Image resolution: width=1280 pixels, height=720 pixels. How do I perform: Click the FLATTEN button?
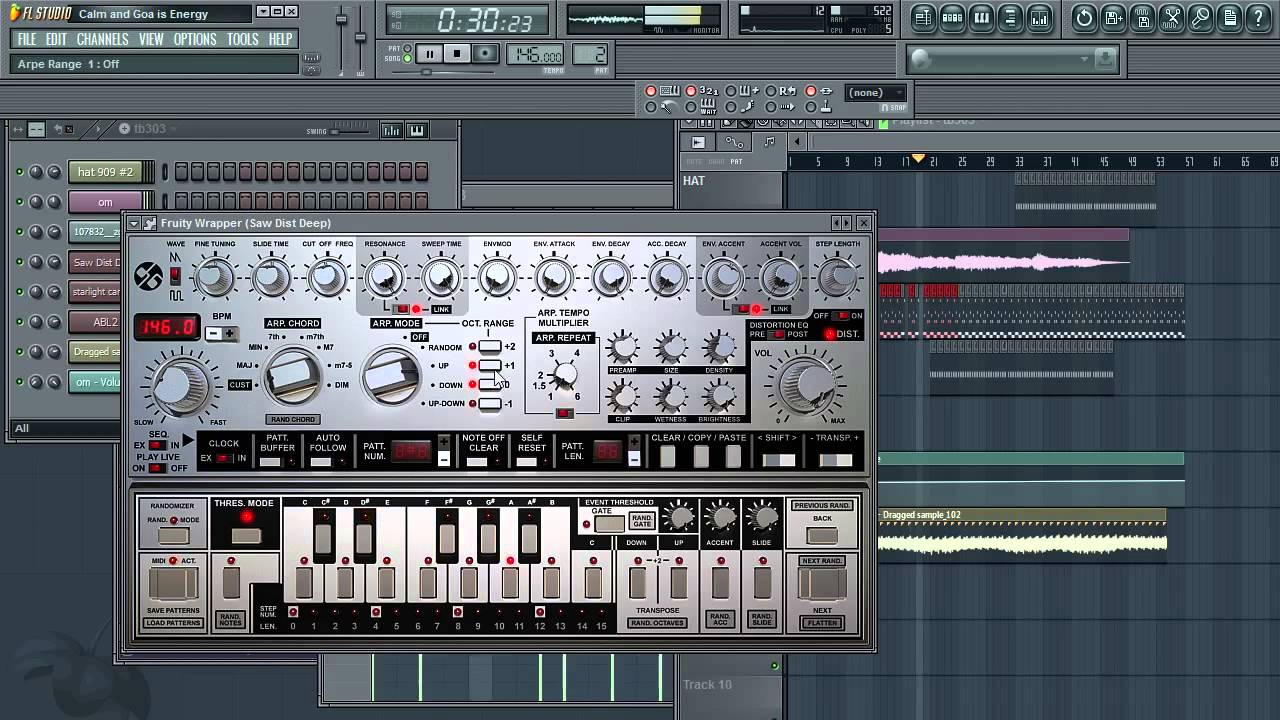tap(822, 623)
